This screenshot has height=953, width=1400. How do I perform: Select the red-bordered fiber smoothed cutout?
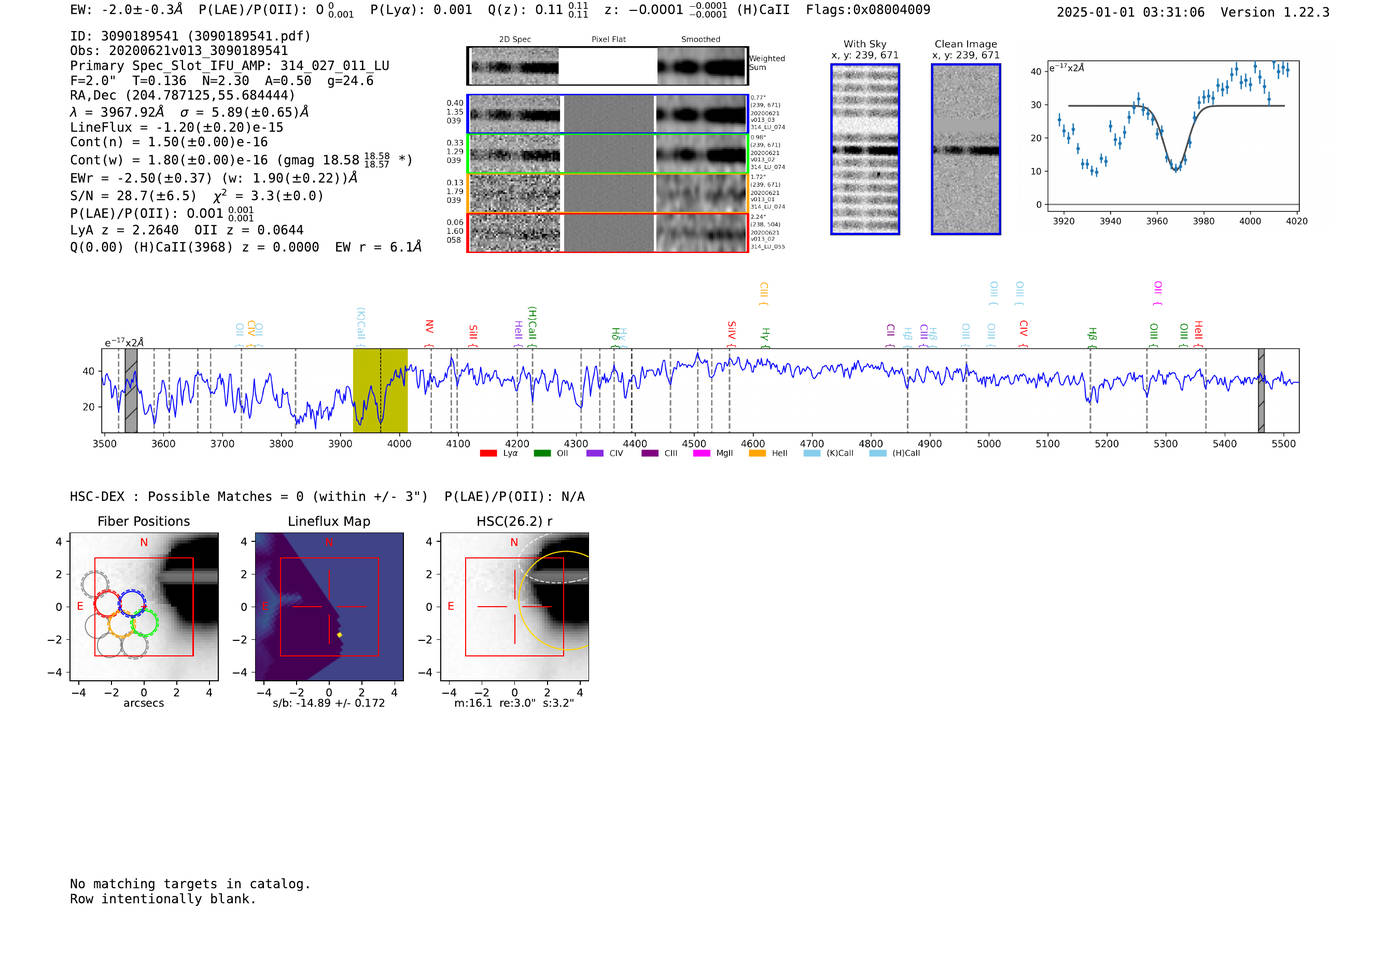point(701,232)
